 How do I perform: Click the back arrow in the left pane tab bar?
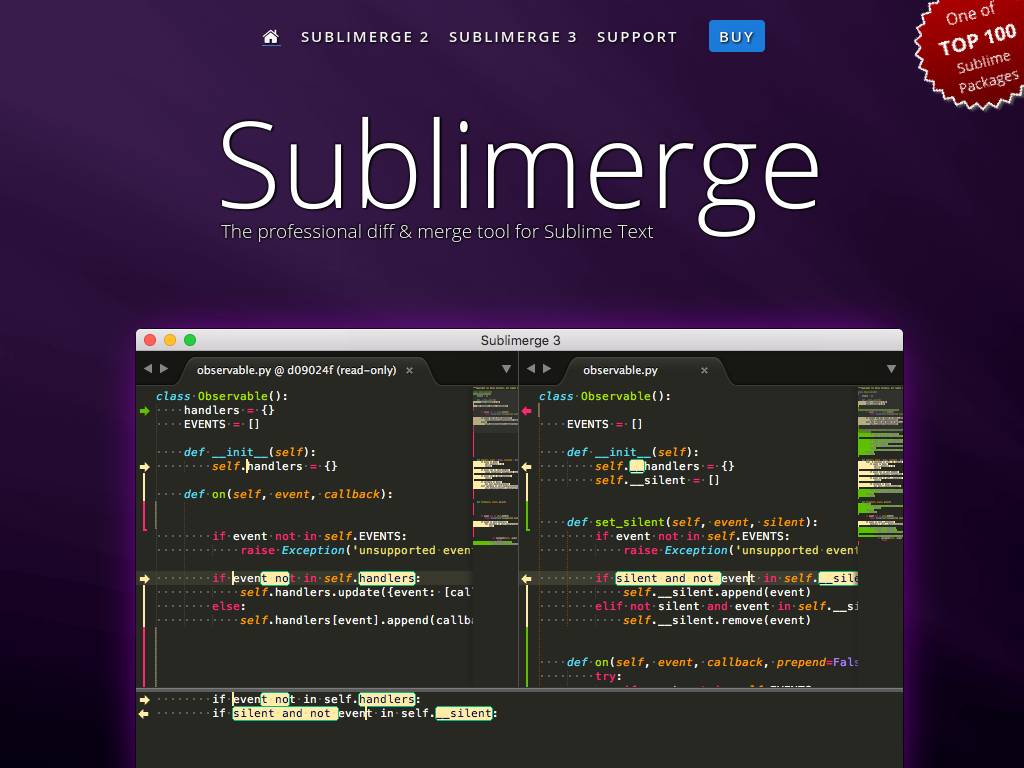click(147, 369)
